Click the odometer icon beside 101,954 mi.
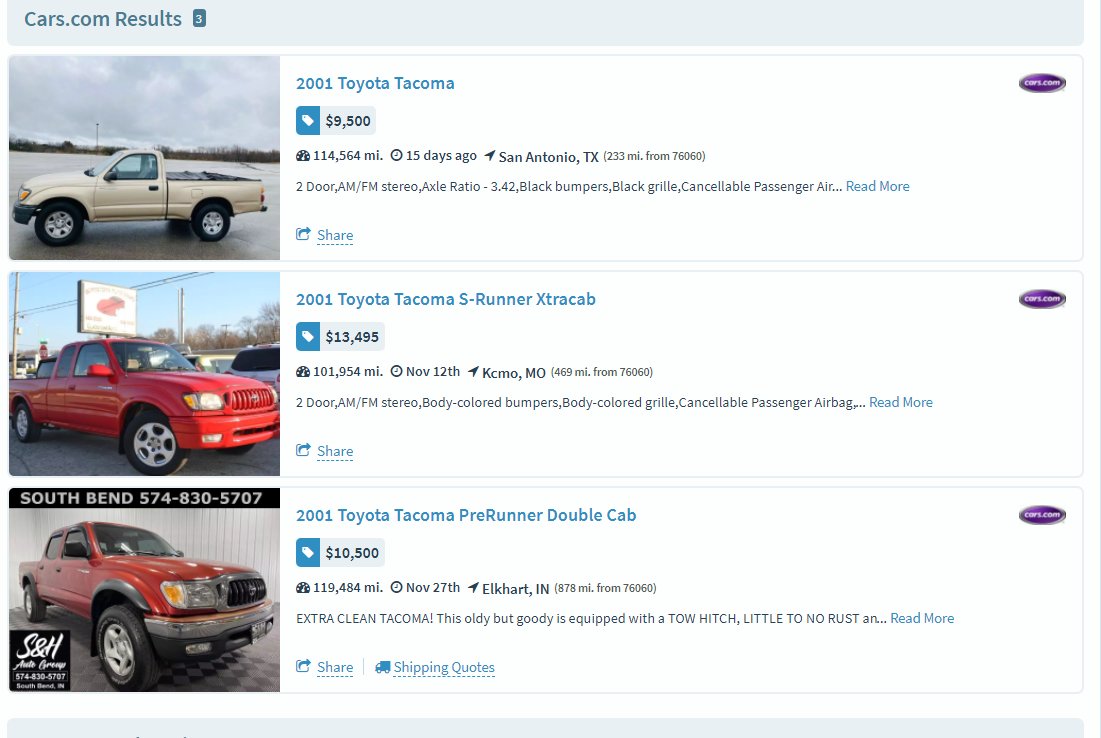This screenshot has width=1101, height=738. 303,371
